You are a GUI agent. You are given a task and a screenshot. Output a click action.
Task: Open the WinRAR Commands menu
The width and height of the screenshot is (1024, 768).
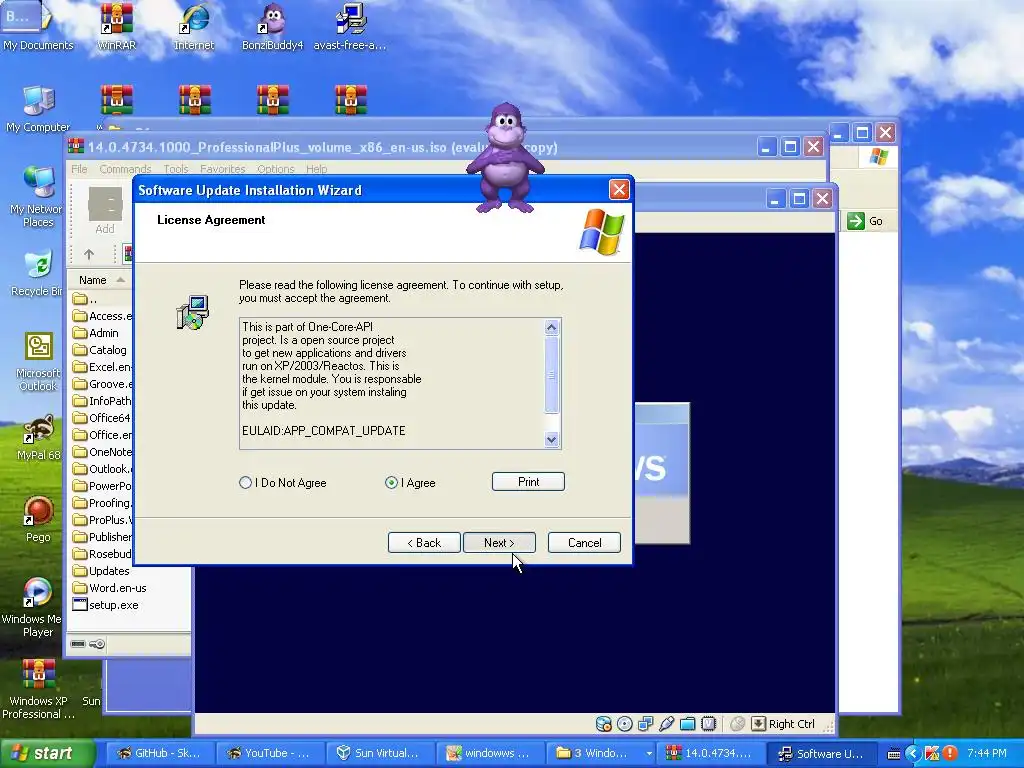click(x=125, y=168)
